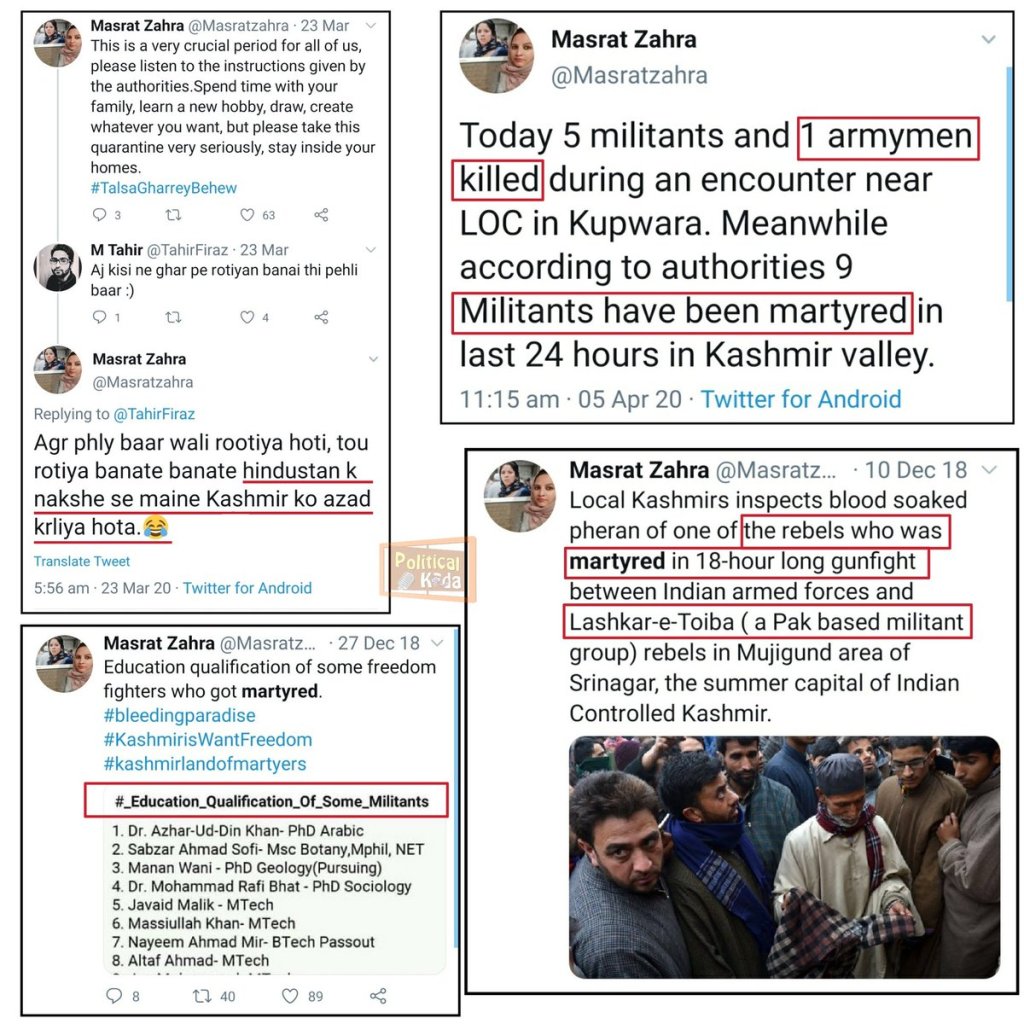Like the education qualification tweet with 89 likes

coord(290,996)
